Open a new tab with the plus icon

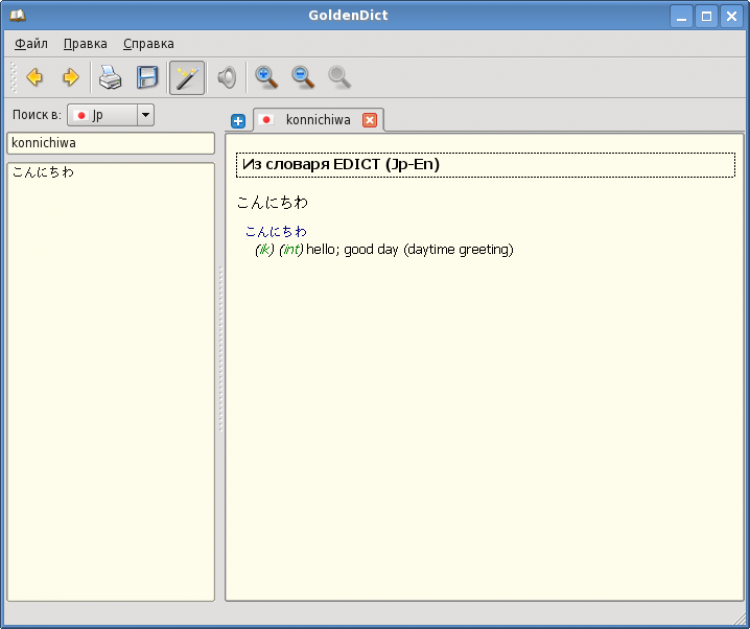pos(238,121)
